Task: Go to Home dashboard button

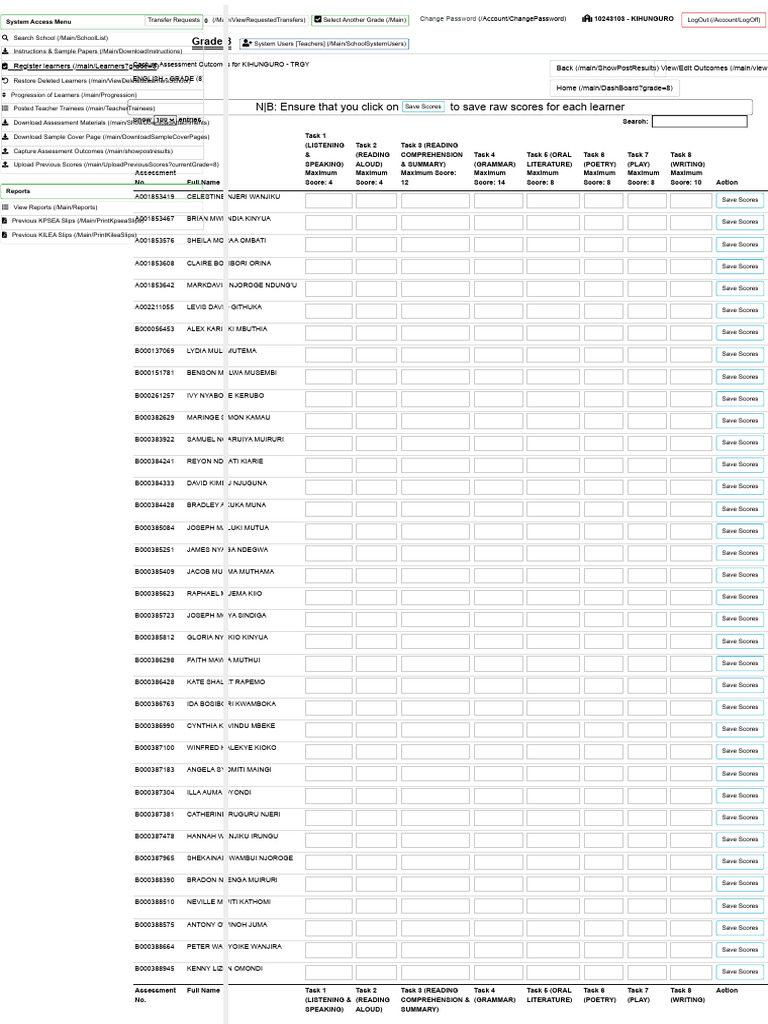Action: tap(614, 88)
